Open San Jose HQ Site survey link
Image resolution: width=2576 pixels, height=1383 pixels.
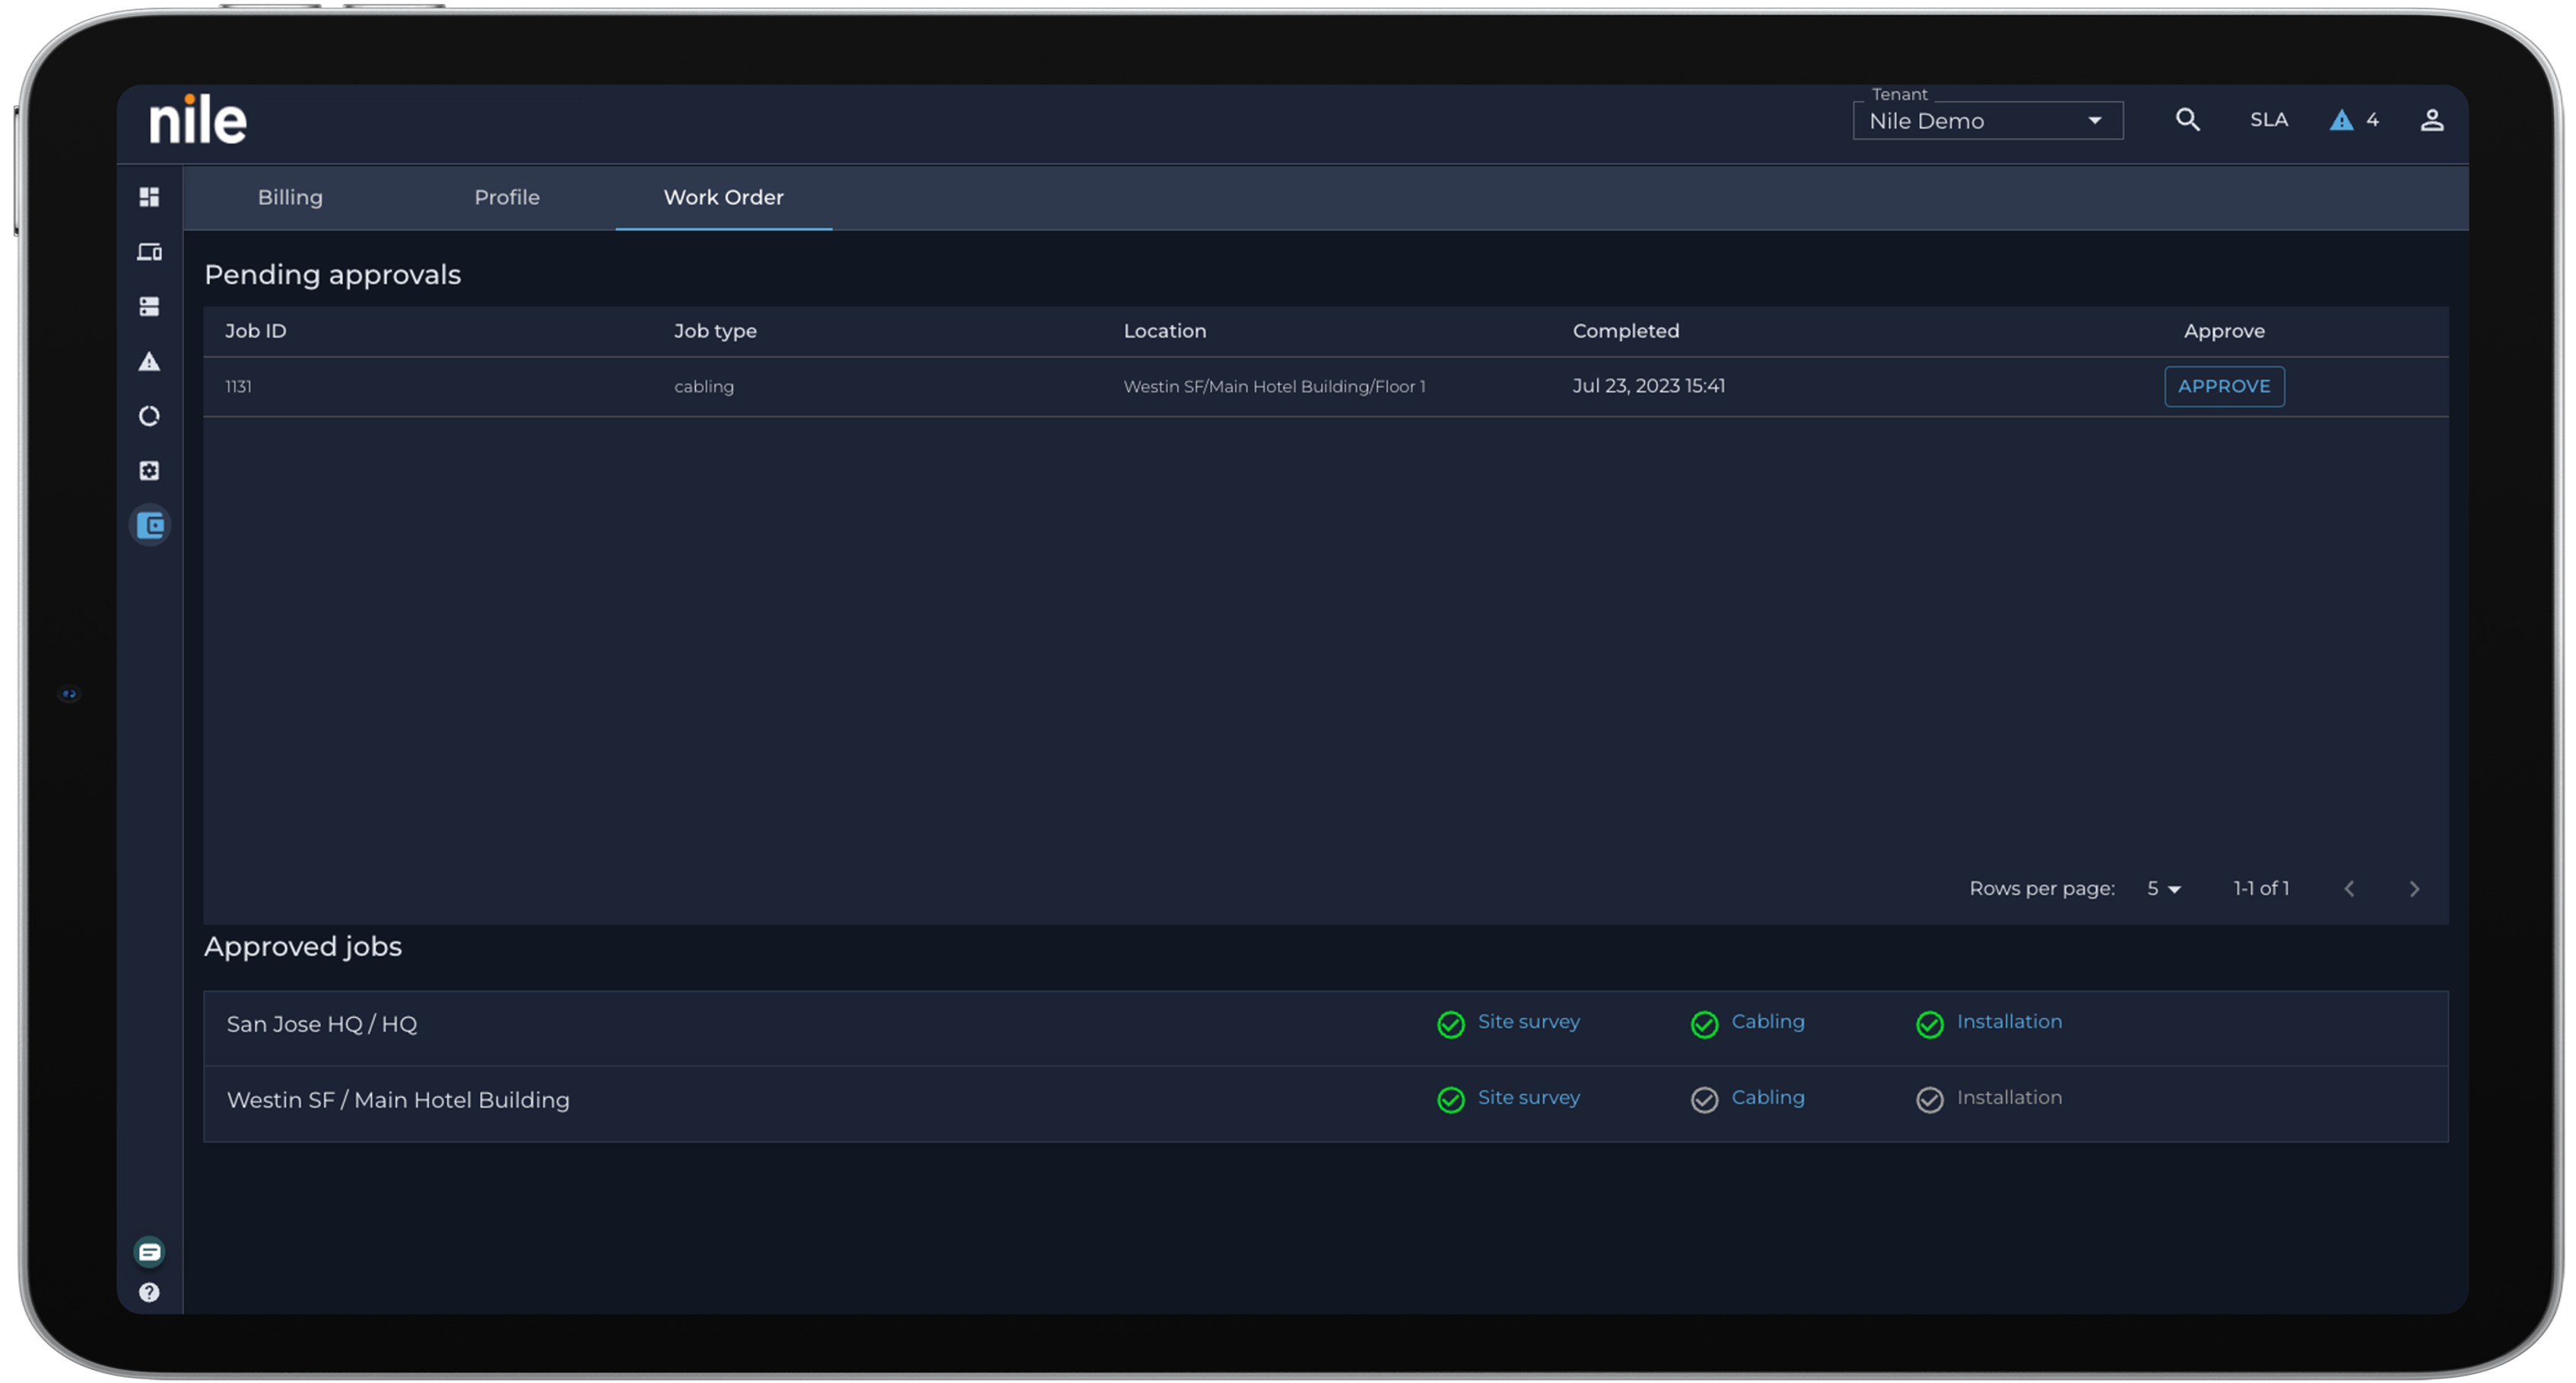click(x=1528, y=1021)
